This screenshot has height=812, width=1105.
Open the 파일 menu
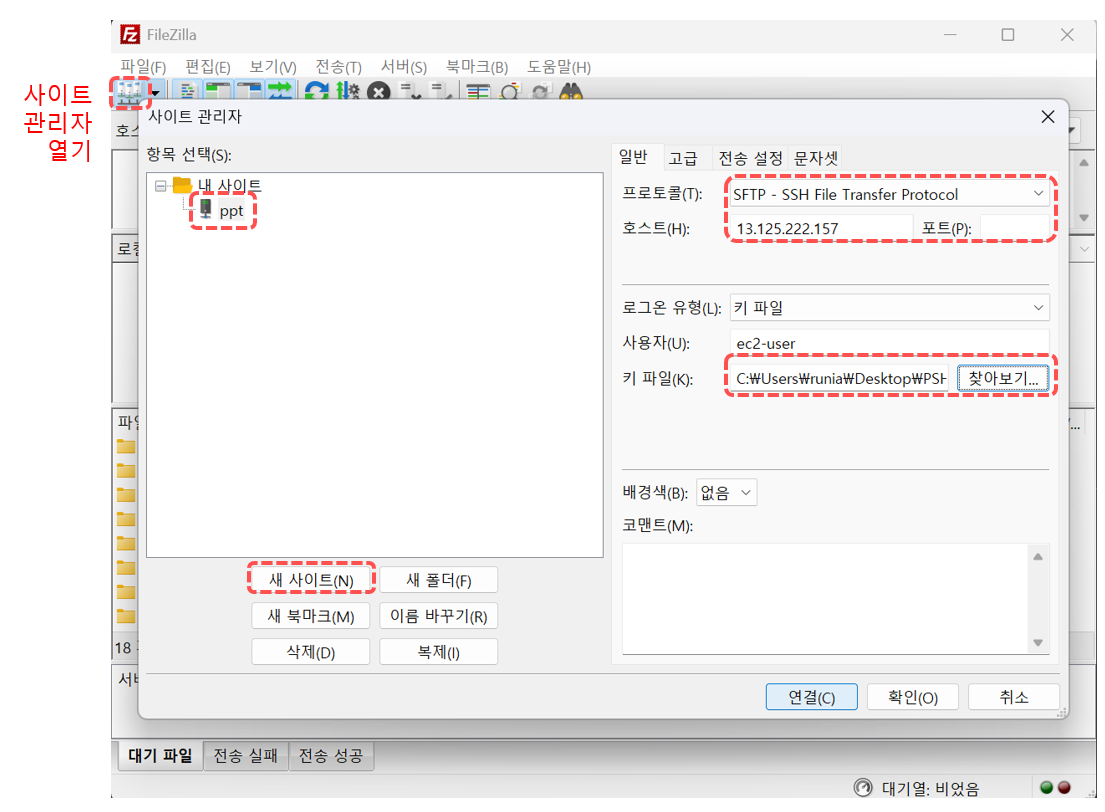click(x=143, y=67)
